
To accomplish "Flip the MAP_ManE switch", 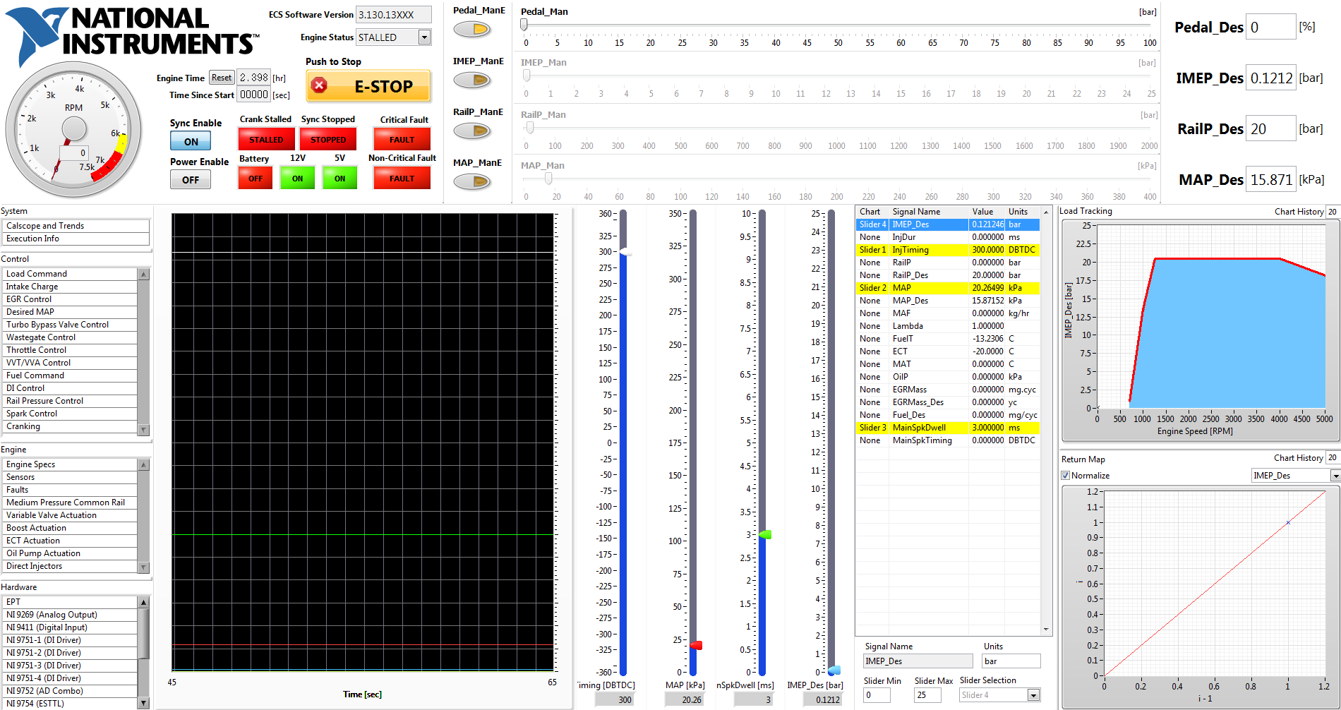I will pyautogui.click(x=472, y=182).
